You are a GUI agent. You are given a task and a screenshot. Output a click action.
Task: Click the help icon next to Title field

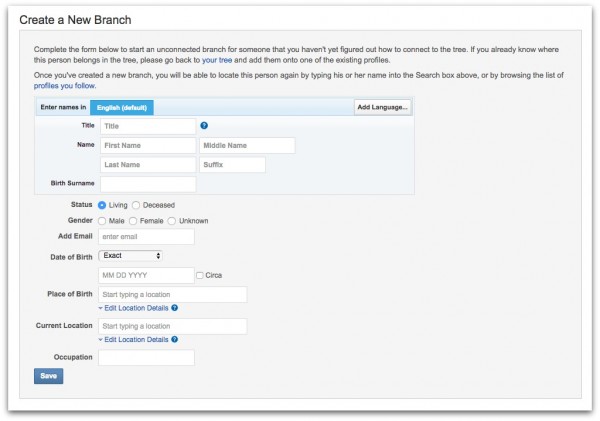[x=204, y=126]
